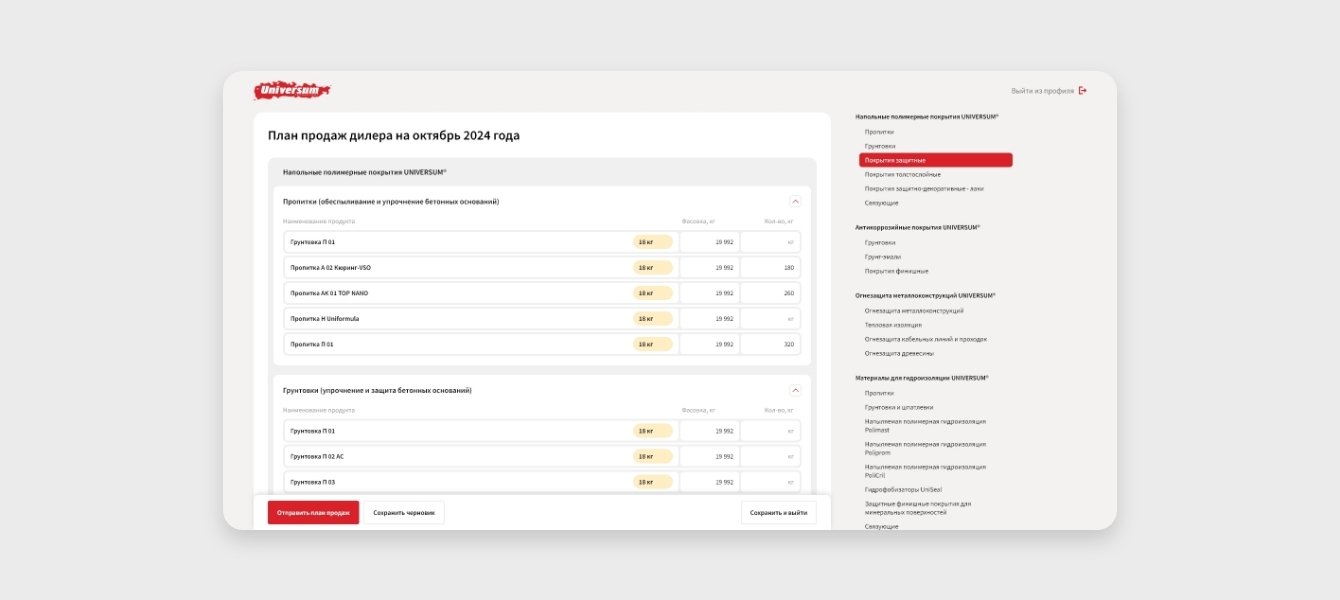
Task: Click 18 кг badge in Пропитка АК 01 TOP NANO row
Action: (652, 293)
